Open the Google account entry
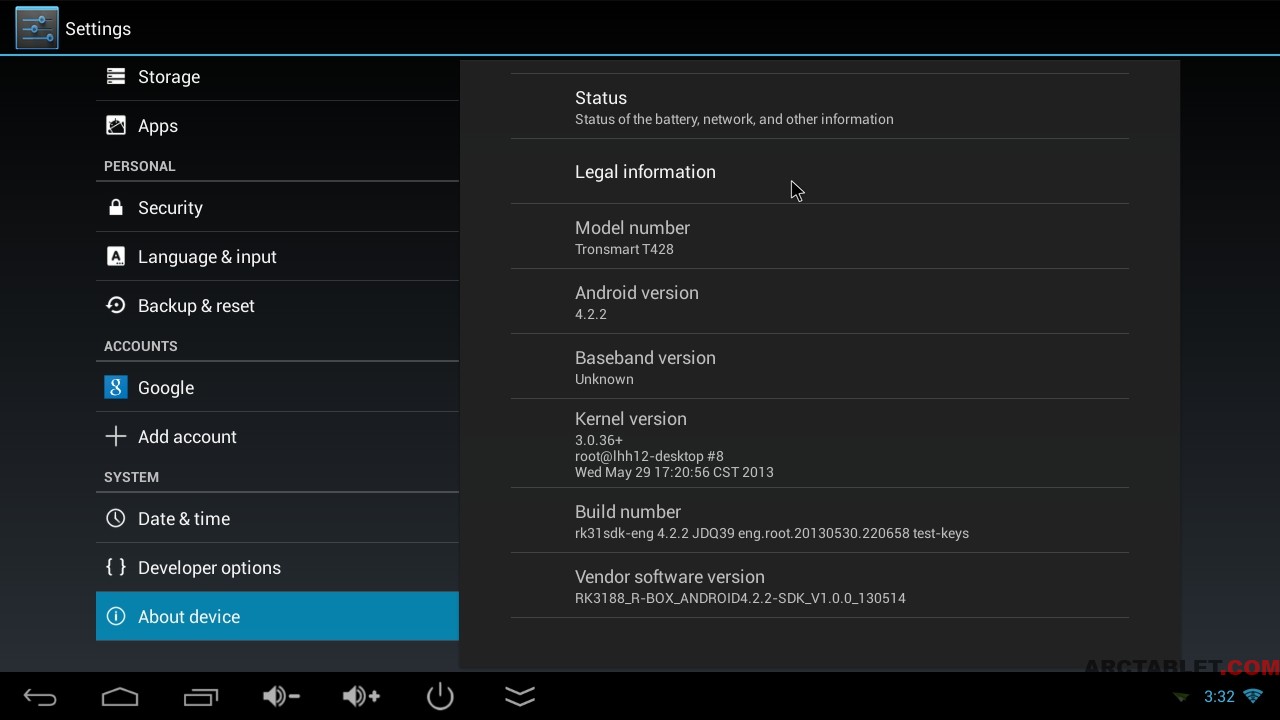This screenshot has height=720, width=1280. coord(165,388)
